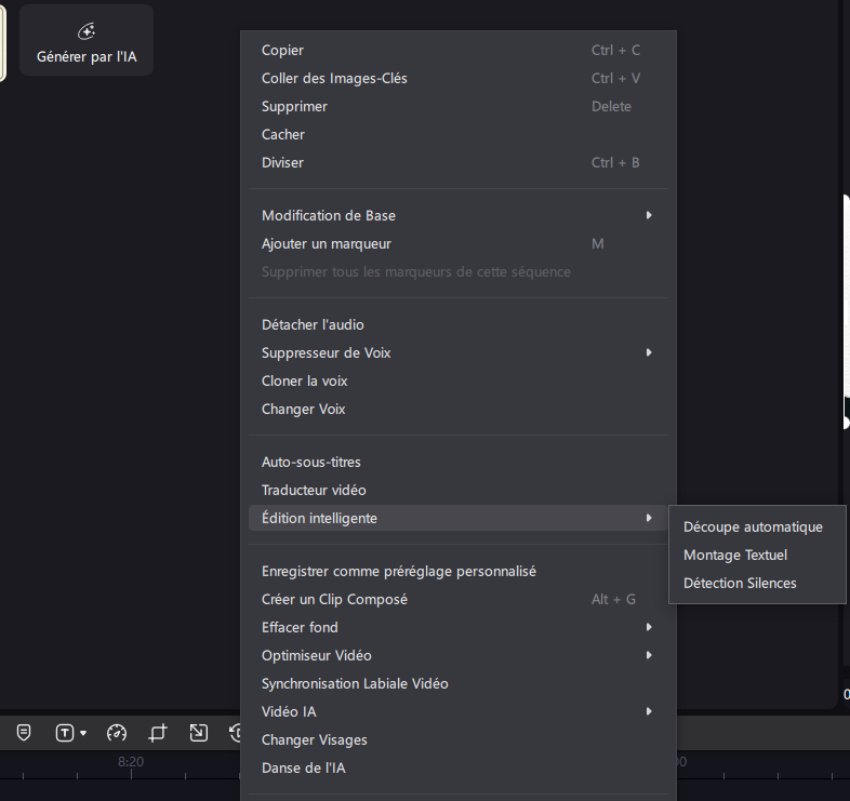Choose Copier from the context menu
Viewport: 850px width, 801px height.
[458, 50]
